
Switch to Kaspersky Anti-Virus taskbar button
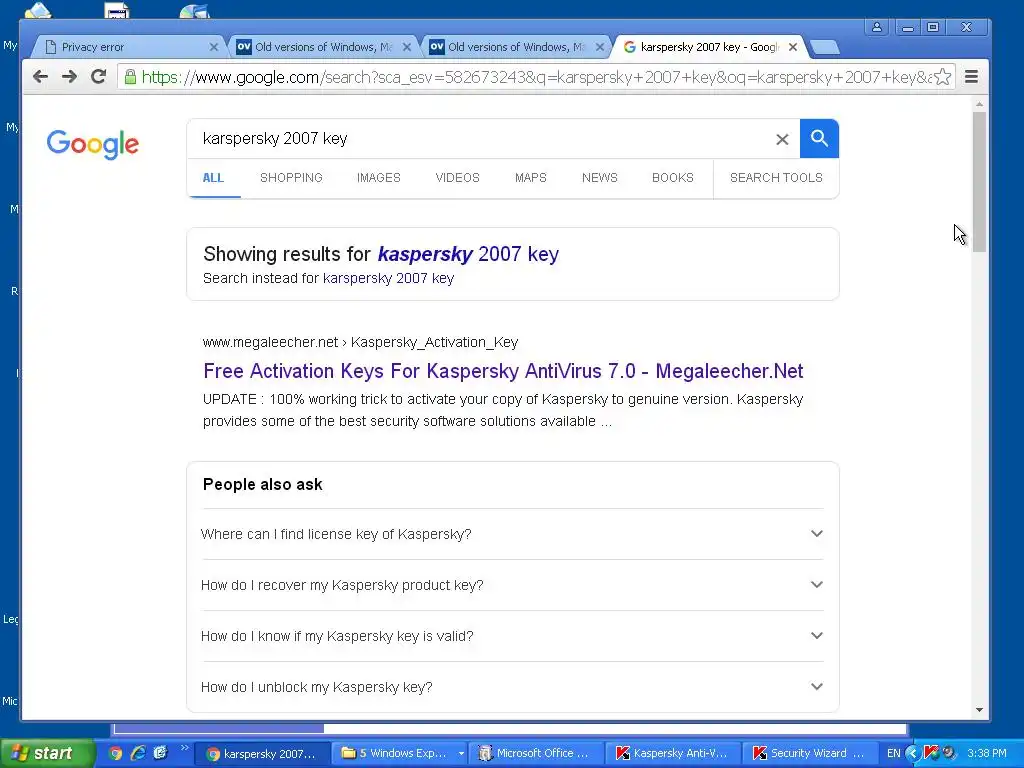pyautogui.click(x=674, y=754)
